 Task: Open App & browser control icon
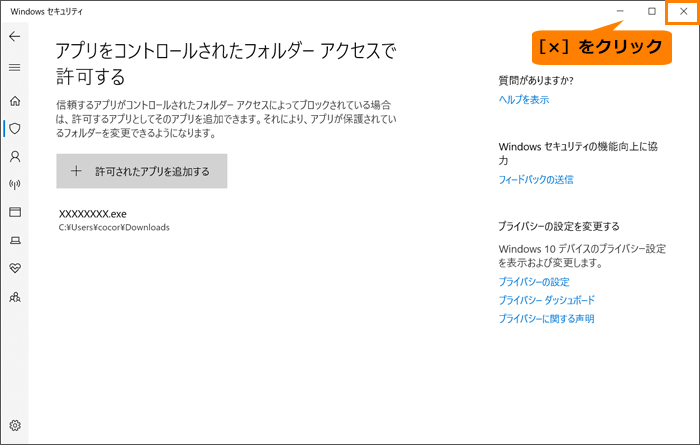click(x=15, y=212)
